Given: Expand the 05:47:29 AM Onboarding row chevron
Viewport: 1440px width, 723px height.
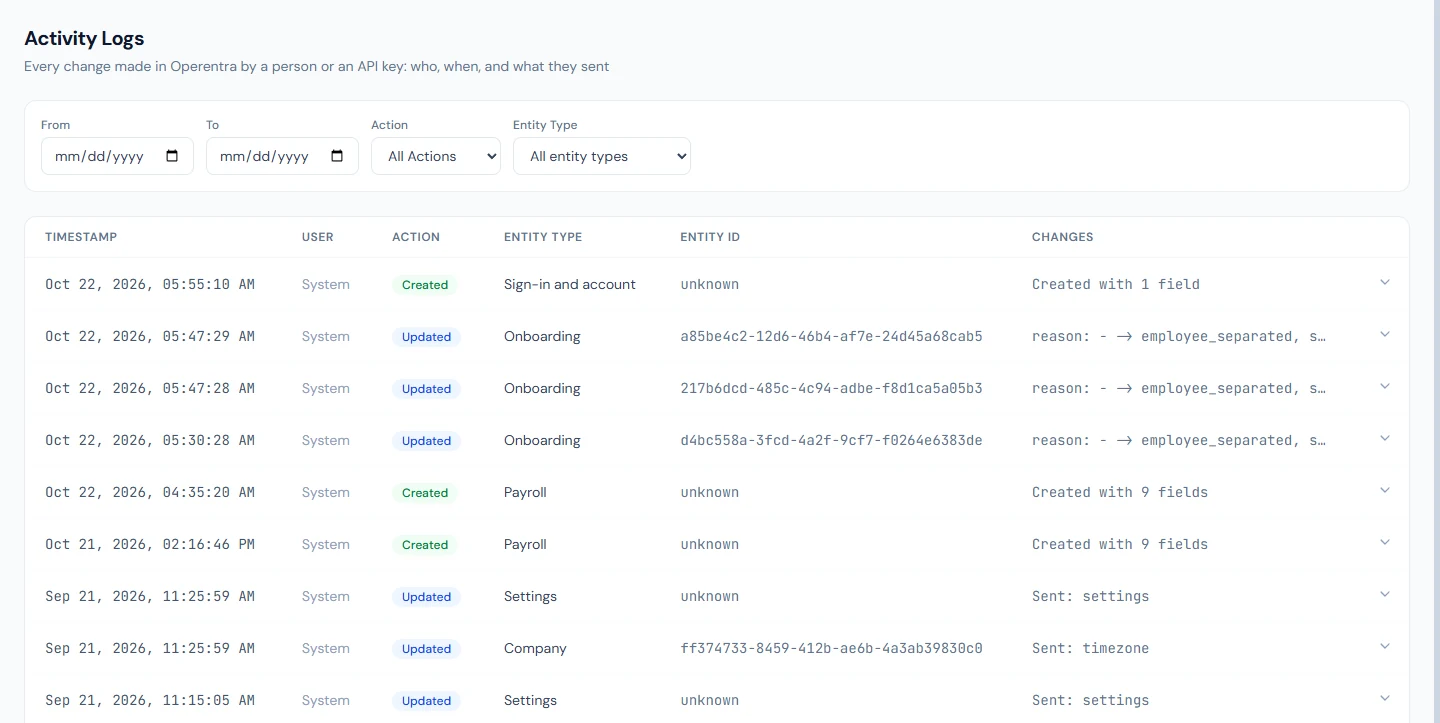Looking at the screenshot, I should tap(1385, 335).
